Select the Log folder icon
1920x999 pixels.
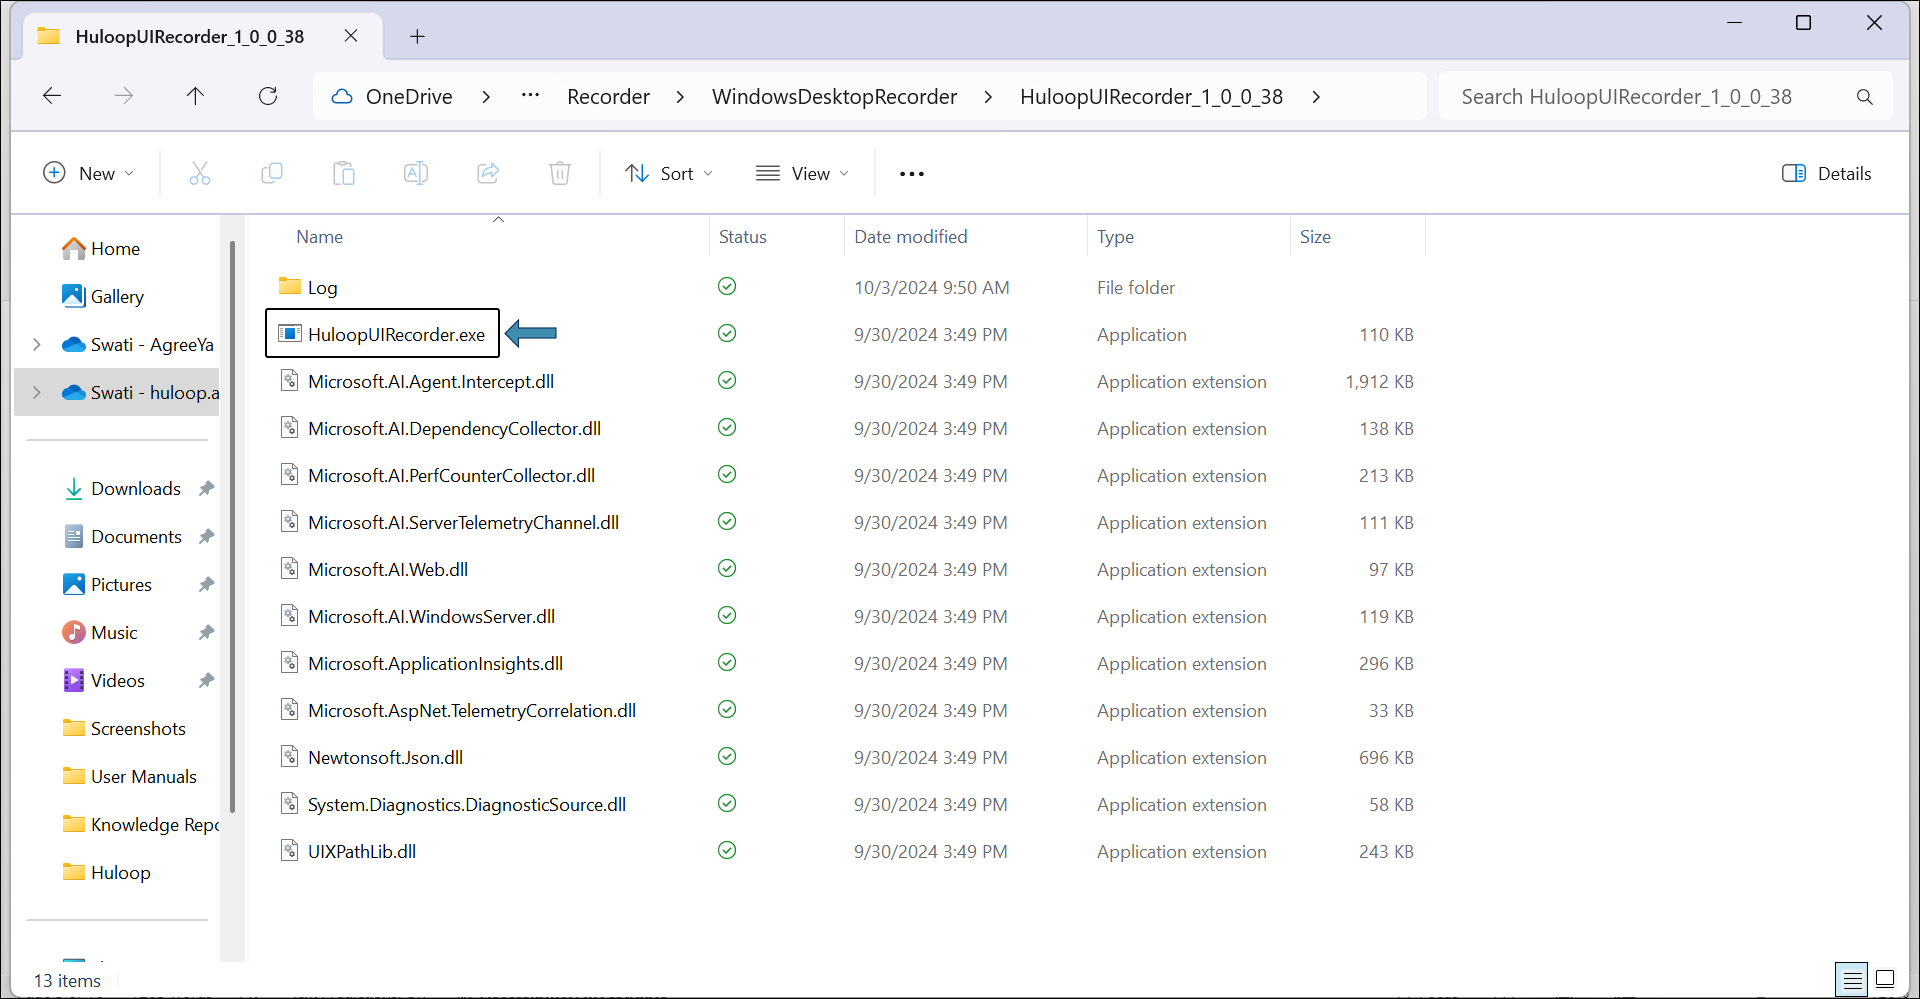pos(290,287)
